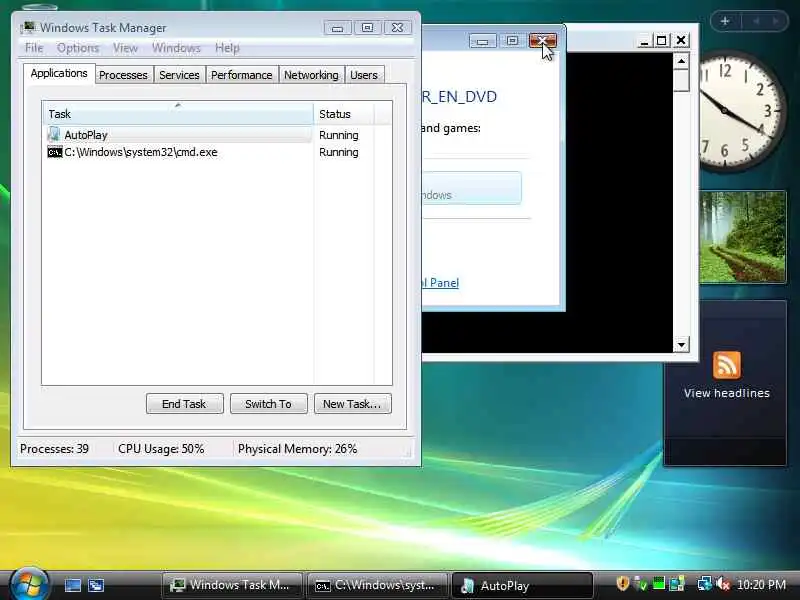Click the security shield tray icon
Screen dimensions: 800x600
coord(622,583)
